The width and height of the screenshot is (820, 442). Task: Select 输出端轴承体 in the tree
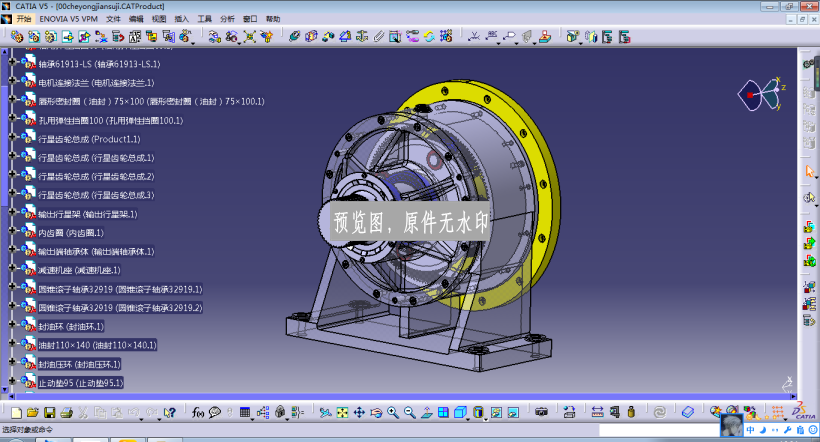point(96,252)
